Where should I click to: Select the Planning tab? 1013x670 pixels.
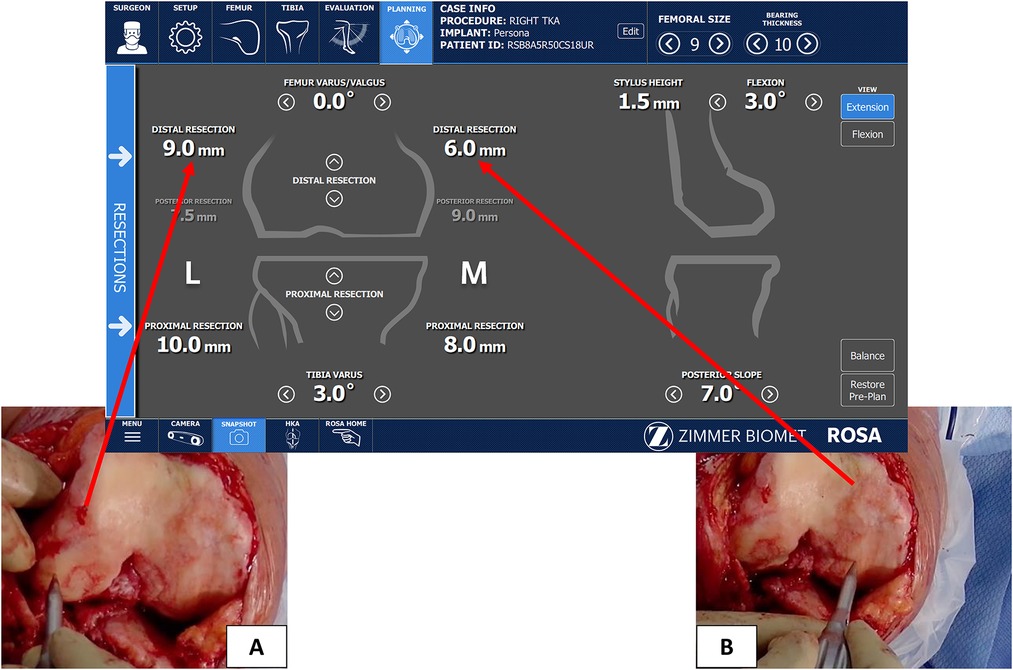(x=406, y=32)
